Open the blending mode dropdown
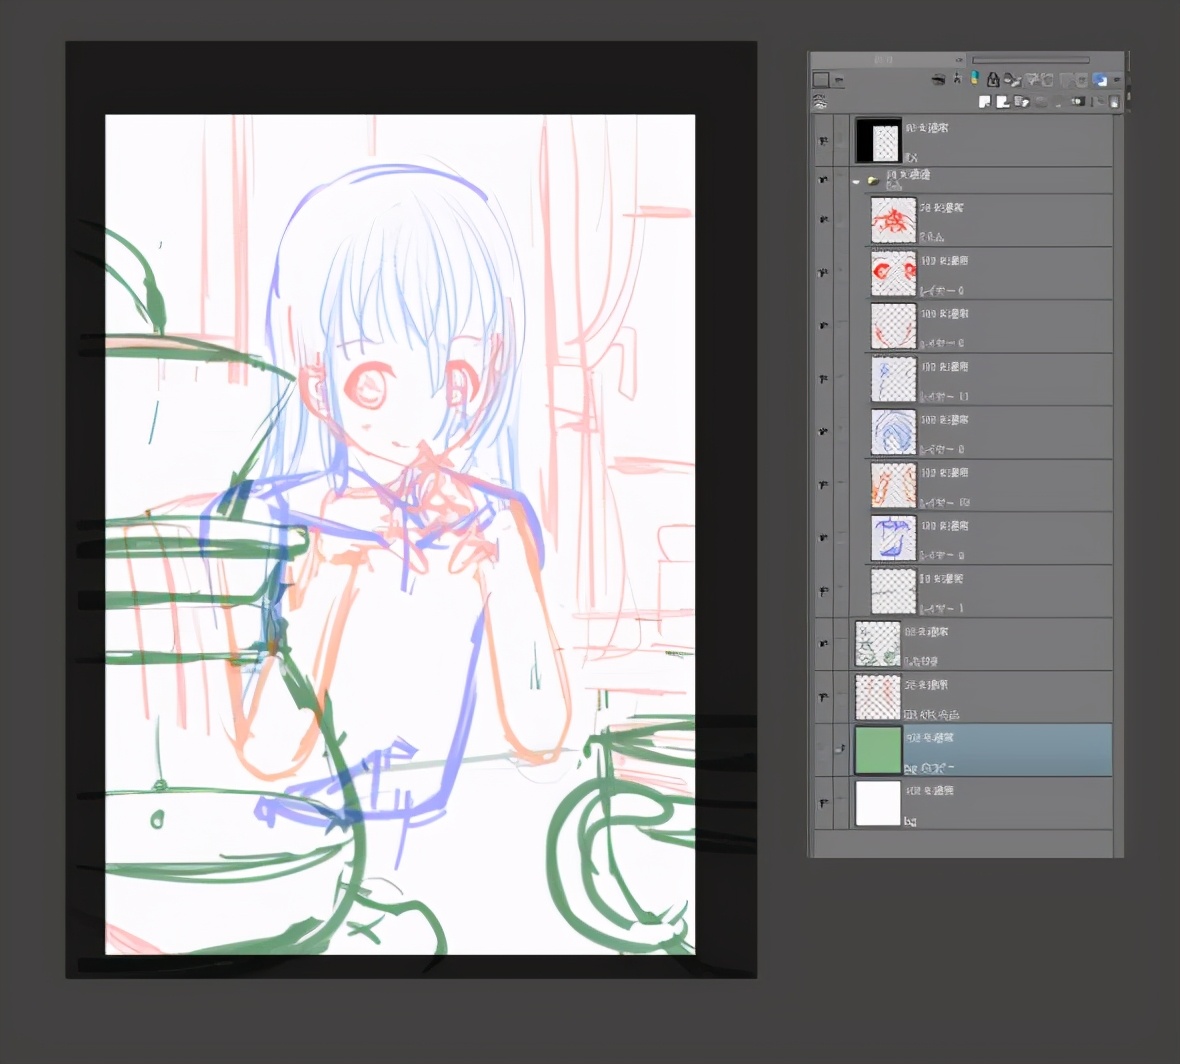Image resolution: width=1180 pixels, height=1064 pixels. click(x=838, y=79)
